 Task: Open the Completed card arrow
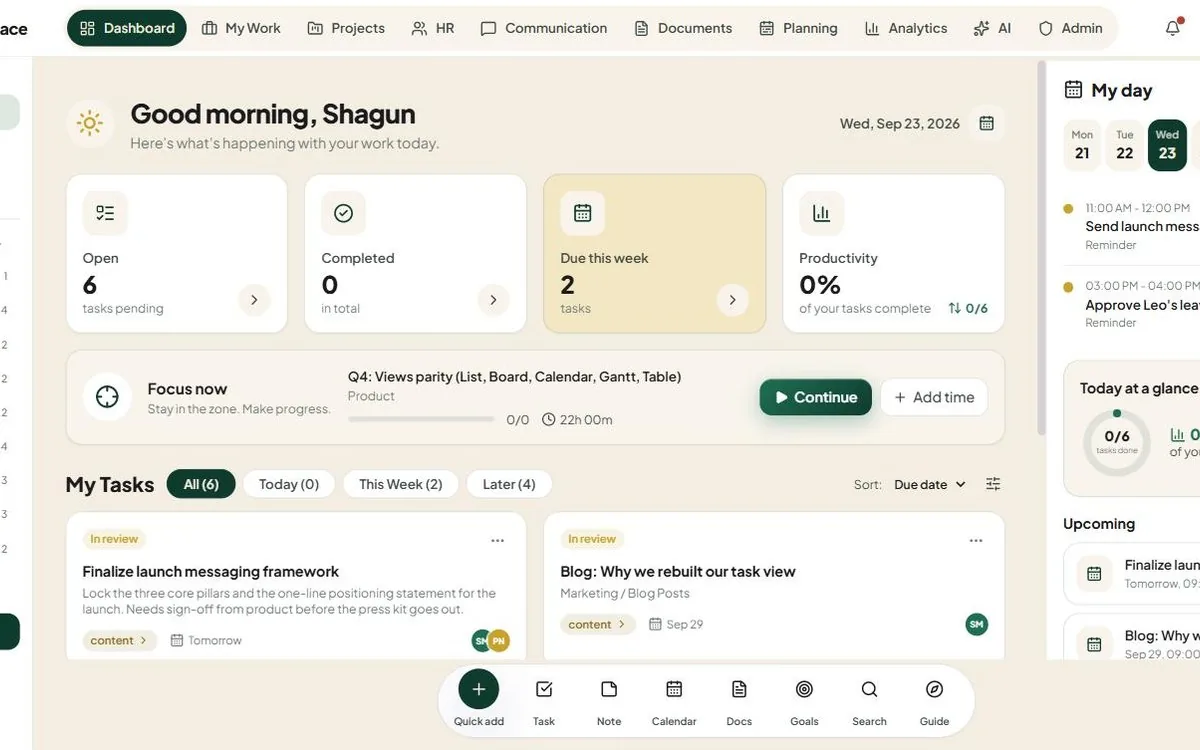coord(493,300)
